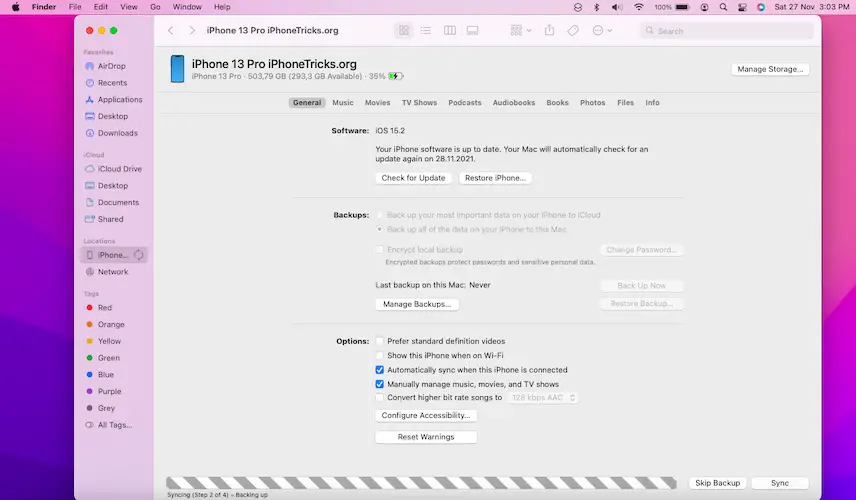Viewport: 856px width, 500px height.
Task: Open the more actions ellipsis menu
Action: (602, 31)
